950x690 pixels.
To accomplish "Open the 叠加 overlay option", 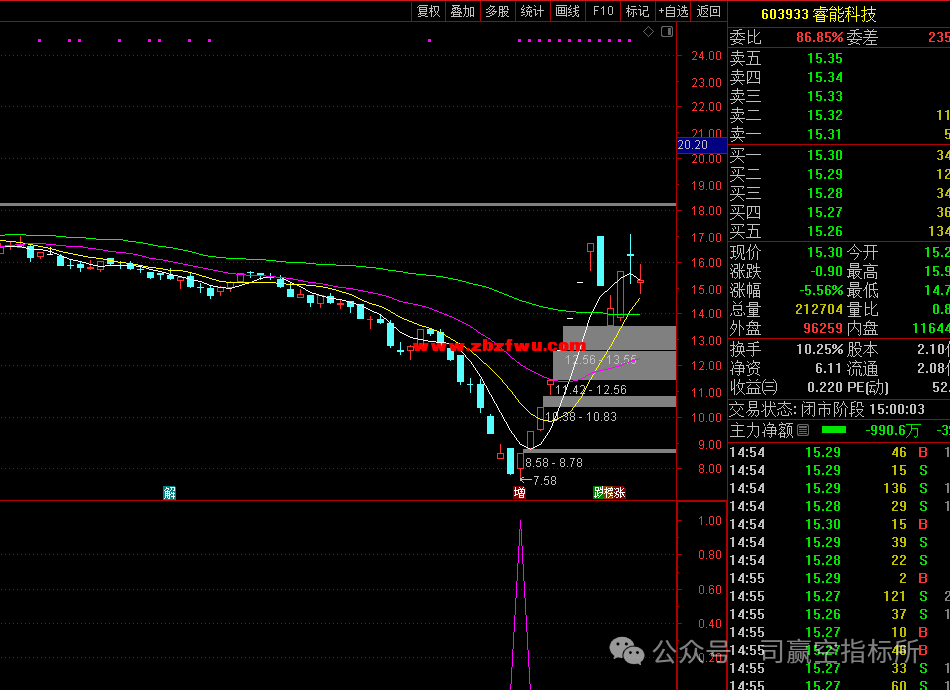I will click(462, 11).
